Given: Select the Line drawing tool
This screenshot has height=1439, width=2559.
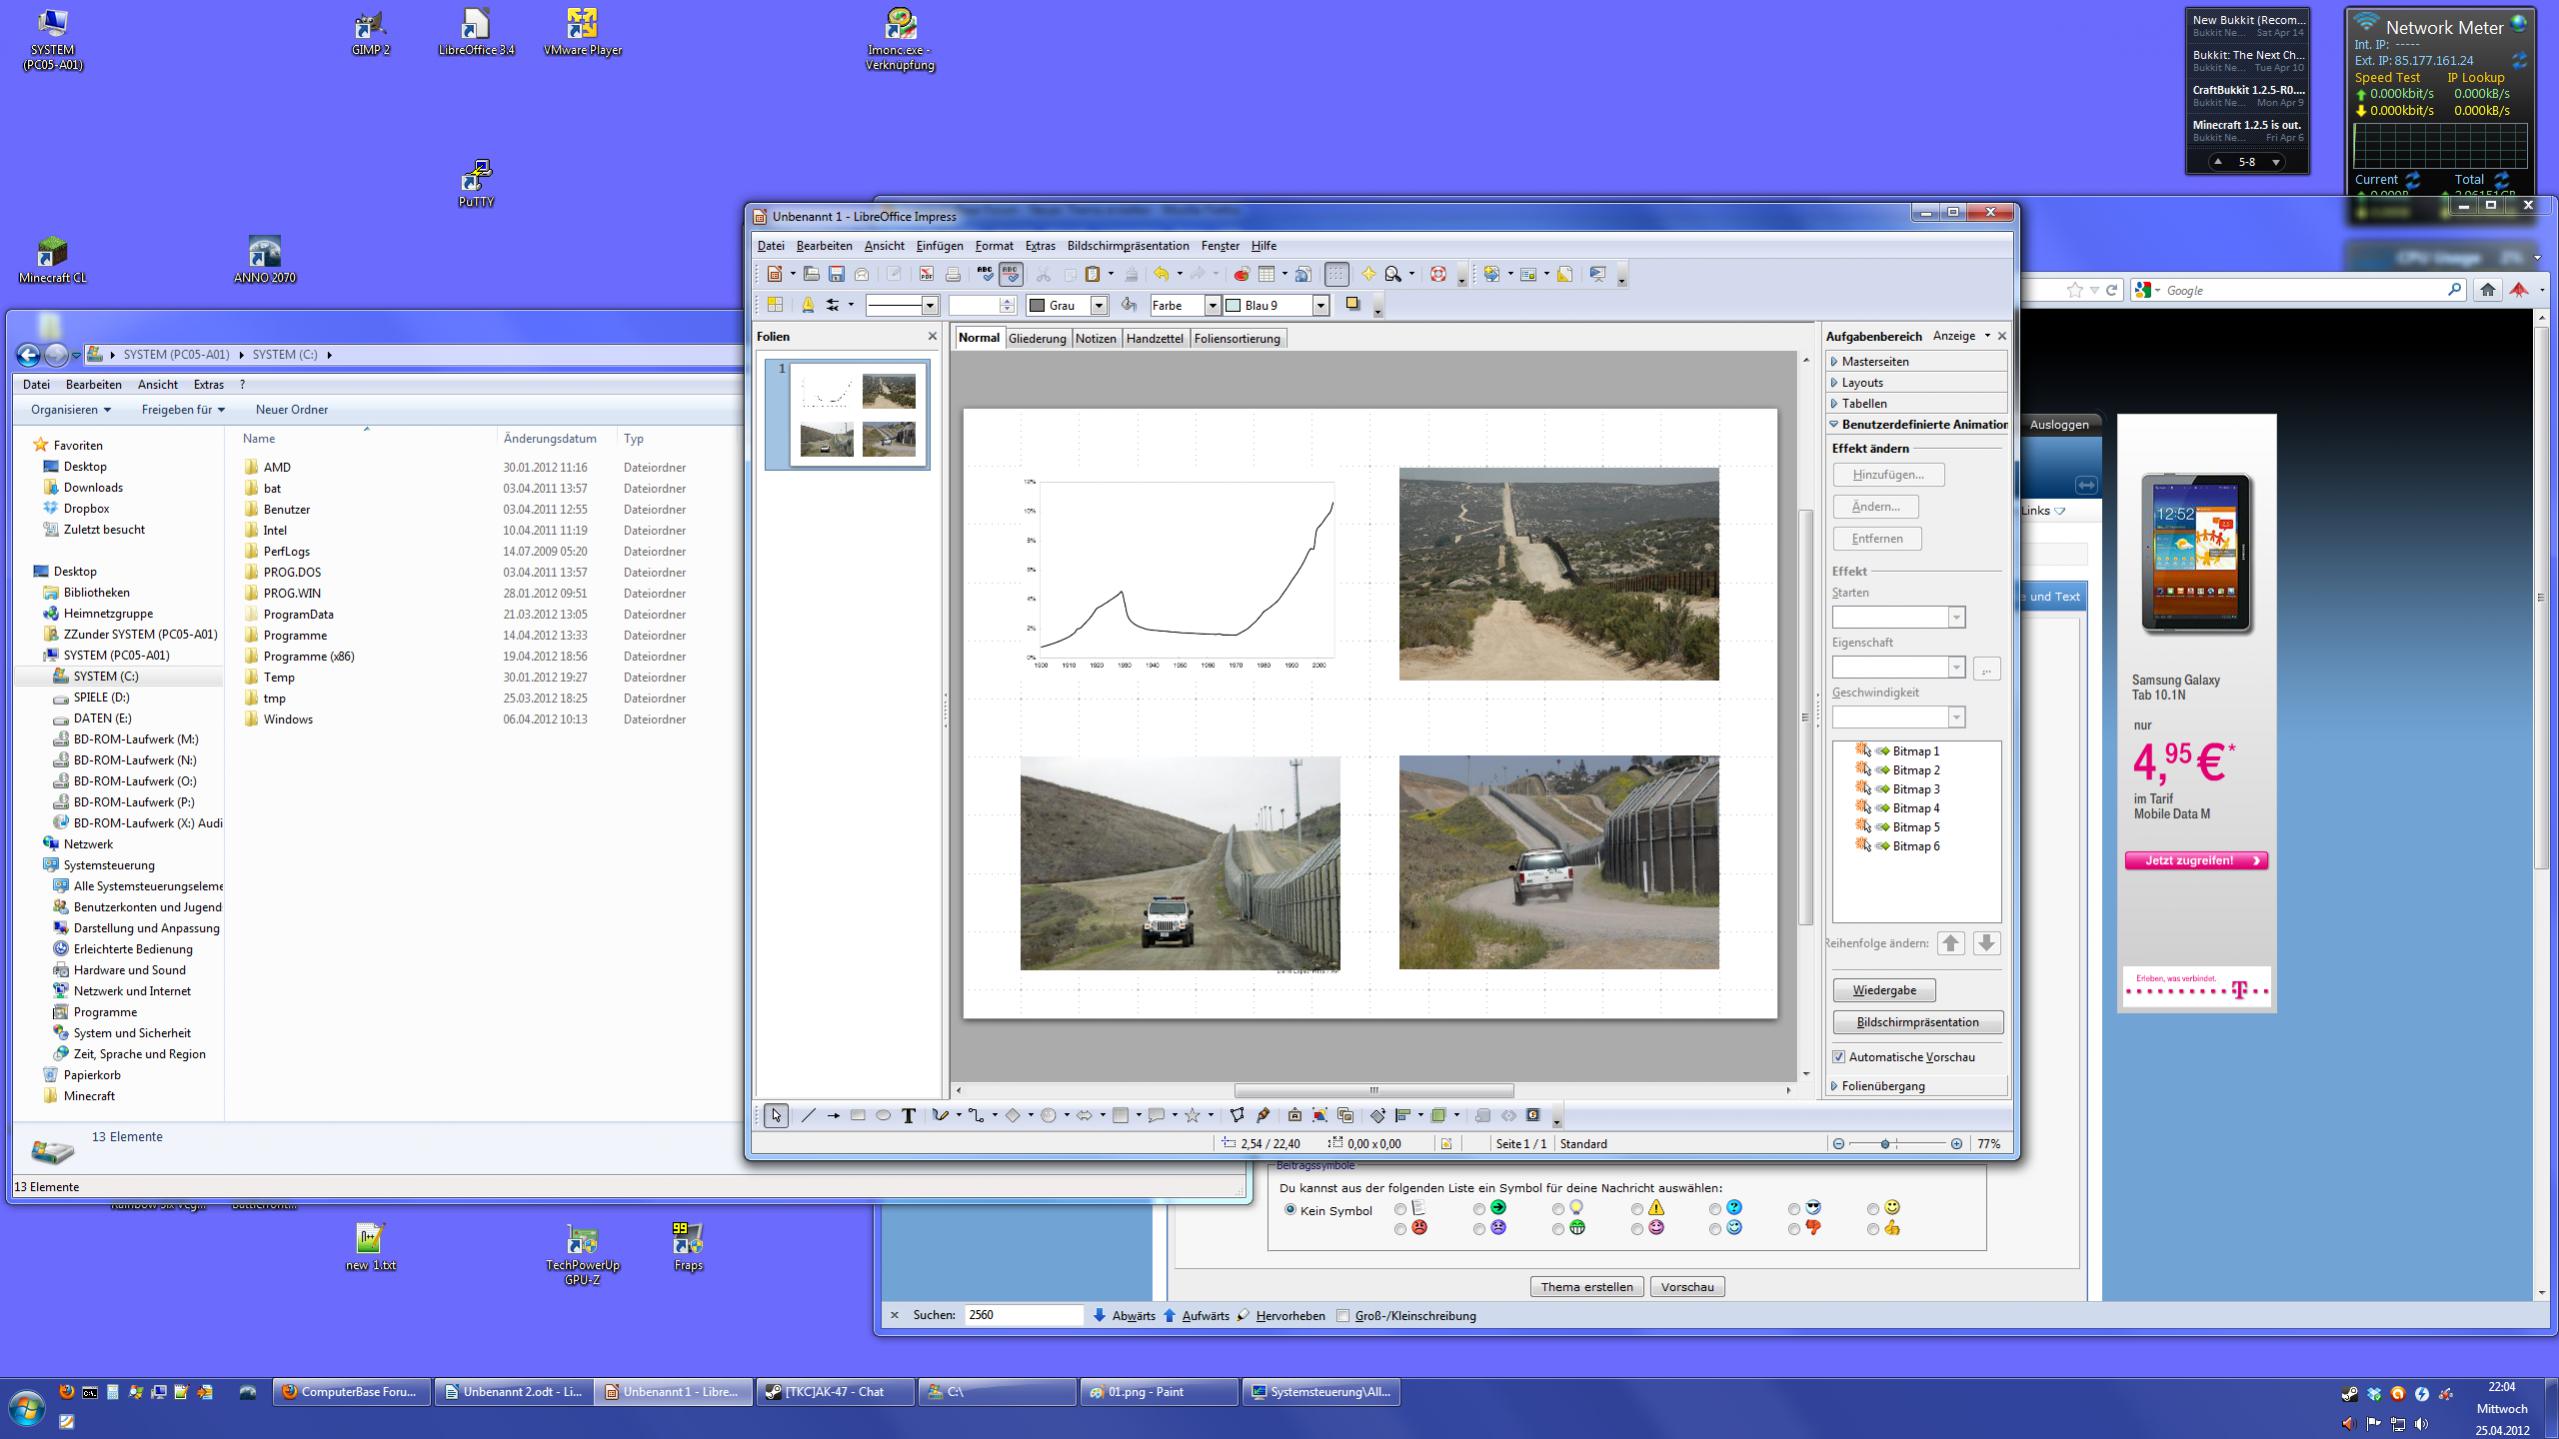Looking at the screenshot, I should [808, 1116].
